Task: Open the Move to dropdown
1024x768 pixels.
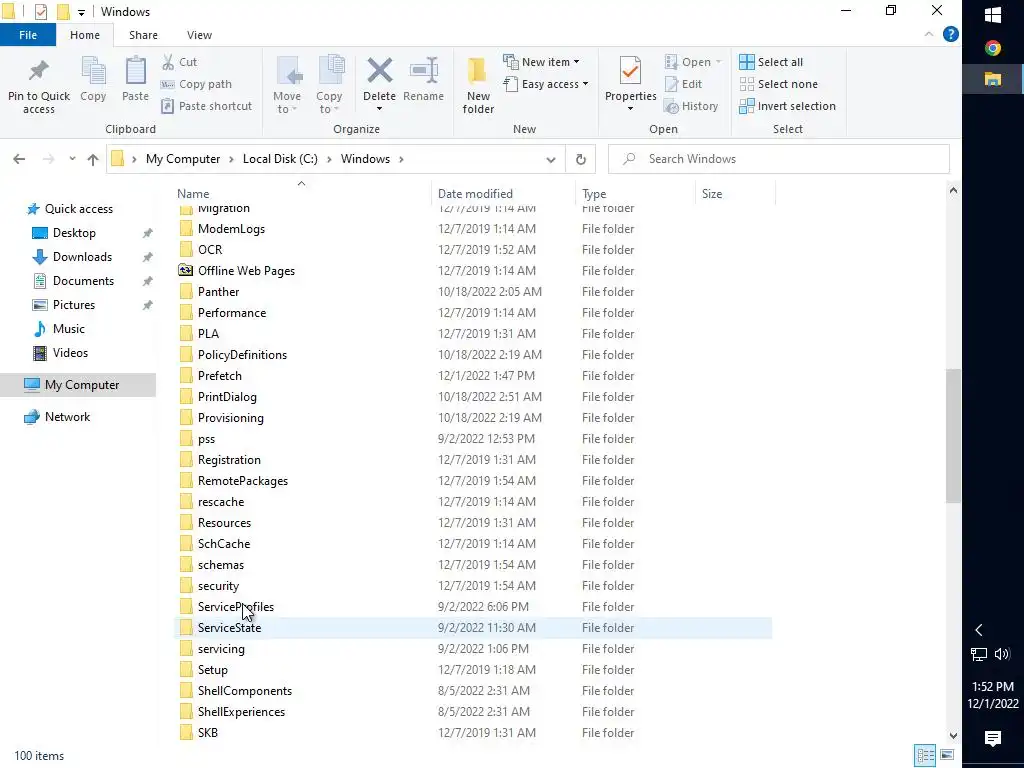Action: point(287,86)
